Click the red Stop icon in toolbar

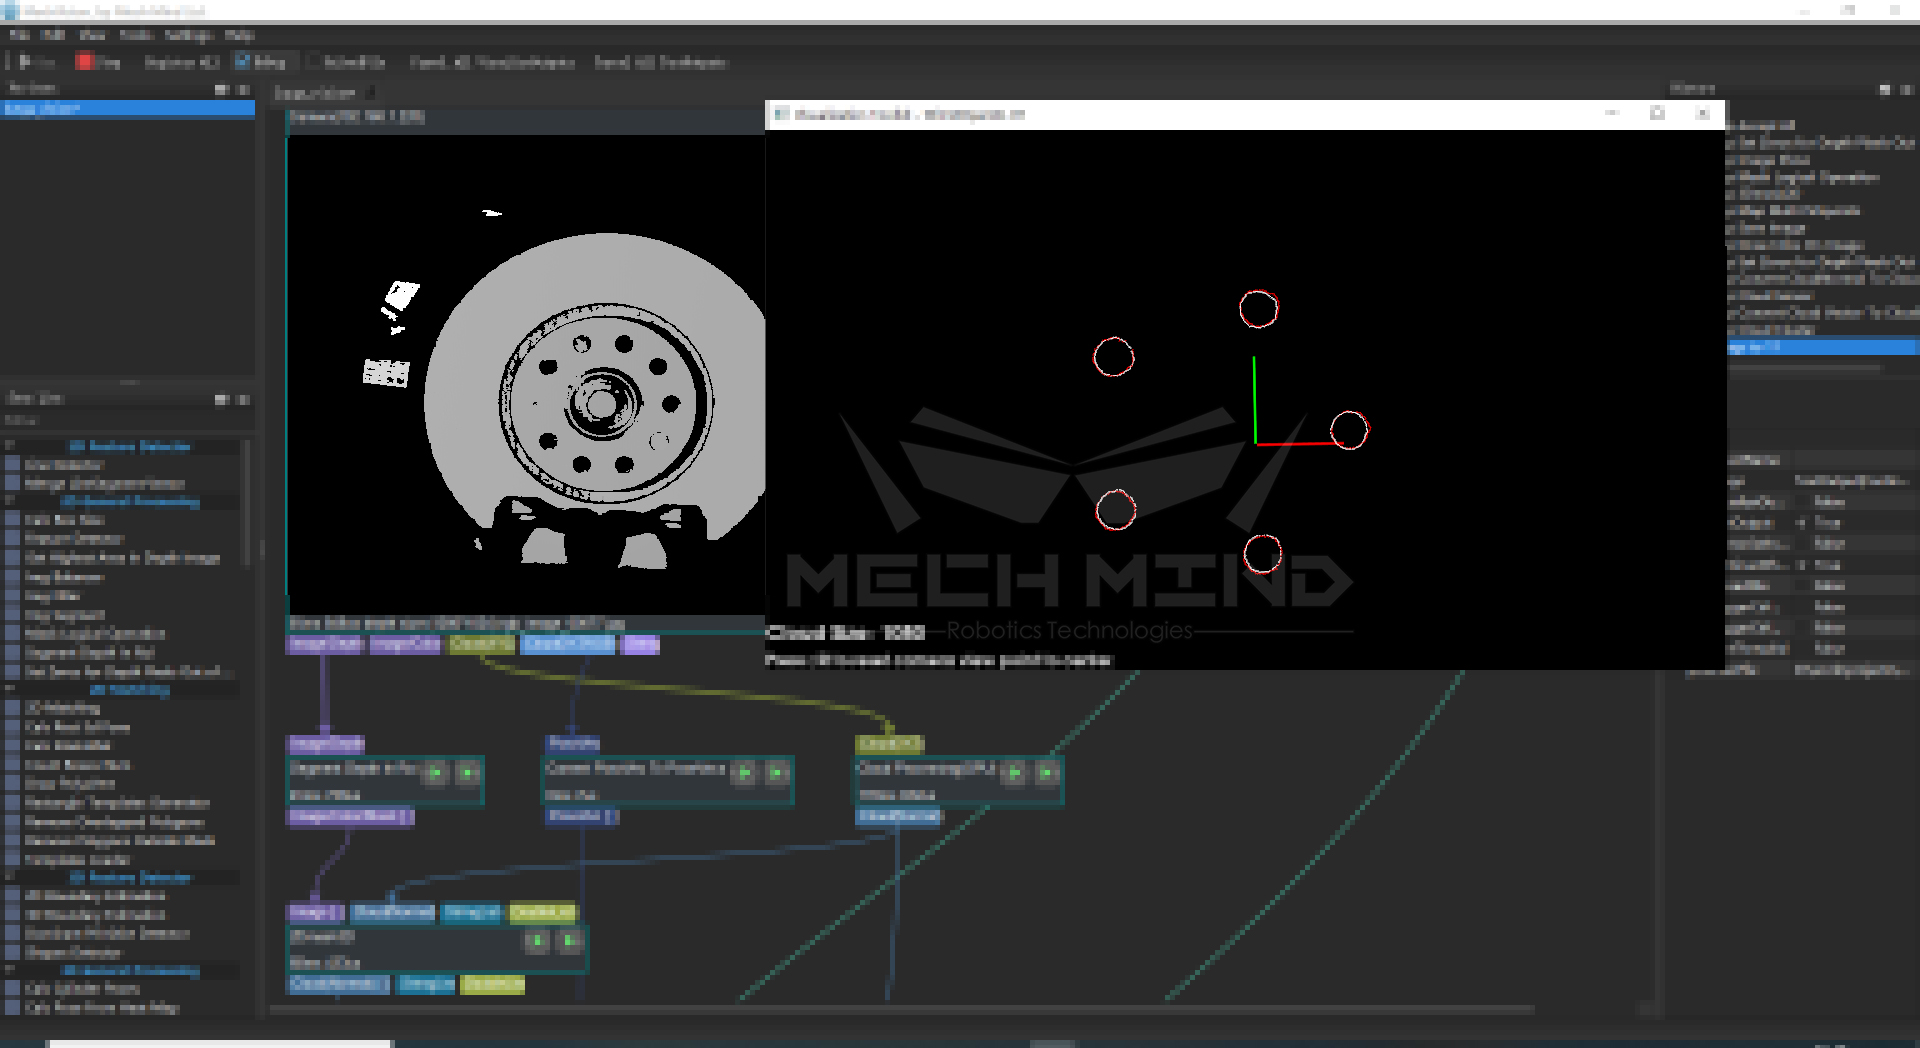(x=84, y=62)
